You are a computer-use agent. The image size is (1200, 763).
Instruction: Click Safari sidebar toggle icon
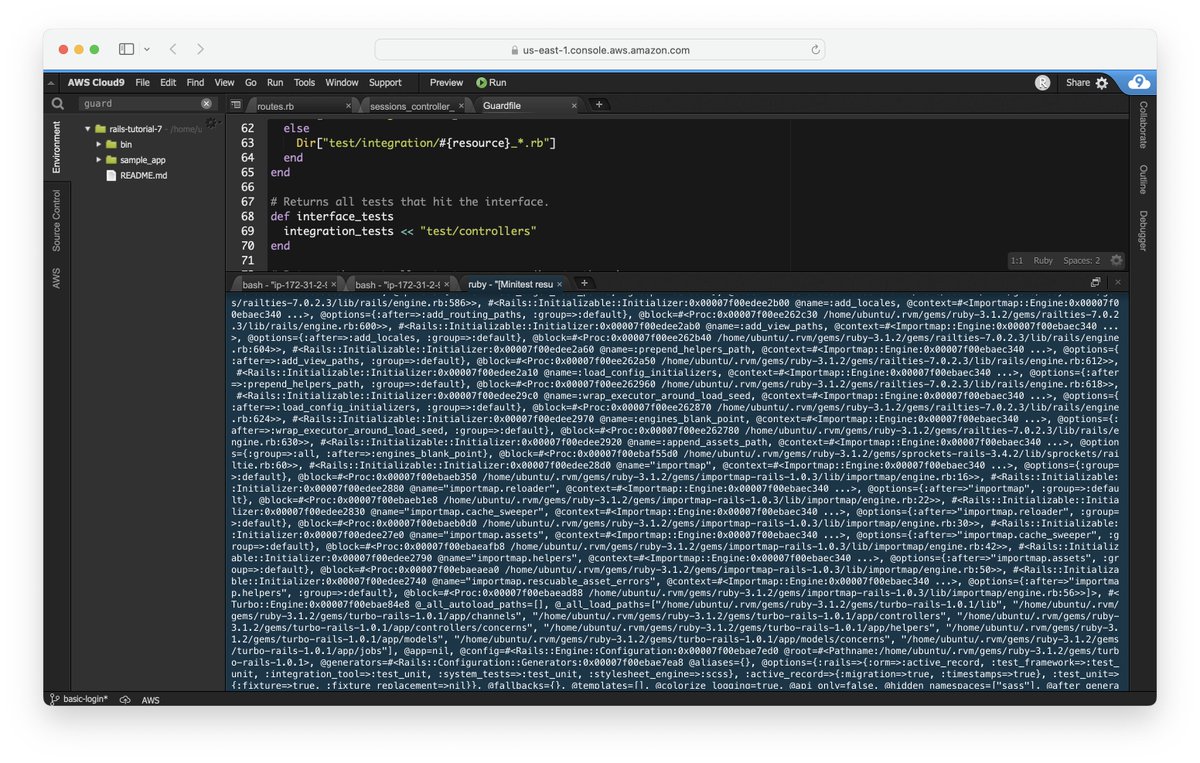point(126,49)
